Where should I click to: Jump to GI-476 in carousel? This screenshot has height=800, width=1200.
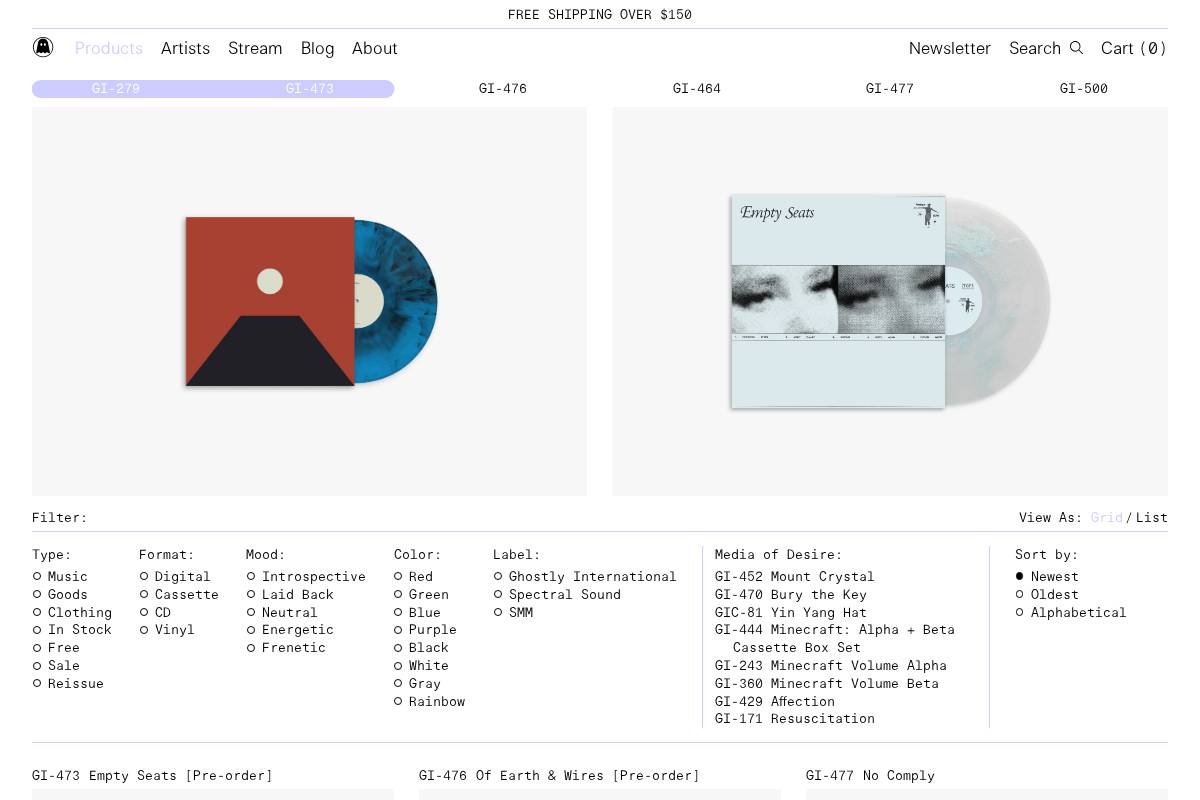503,89
